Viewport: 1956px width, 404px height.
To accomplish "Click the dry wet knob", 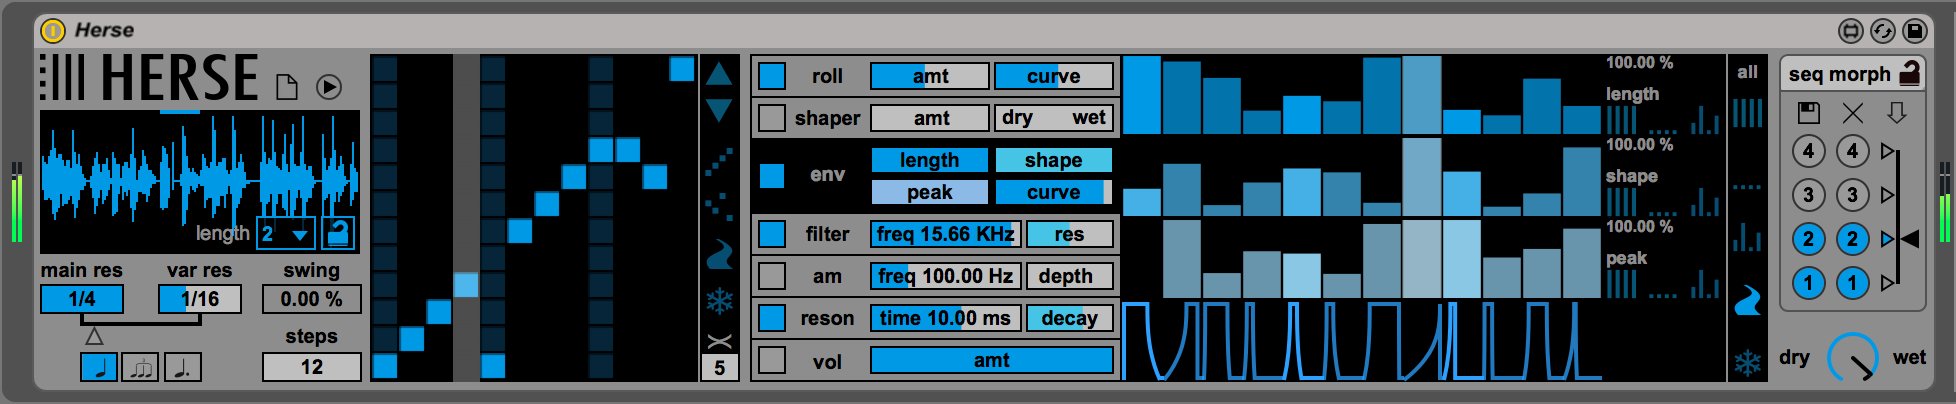I will point(1853,358).
